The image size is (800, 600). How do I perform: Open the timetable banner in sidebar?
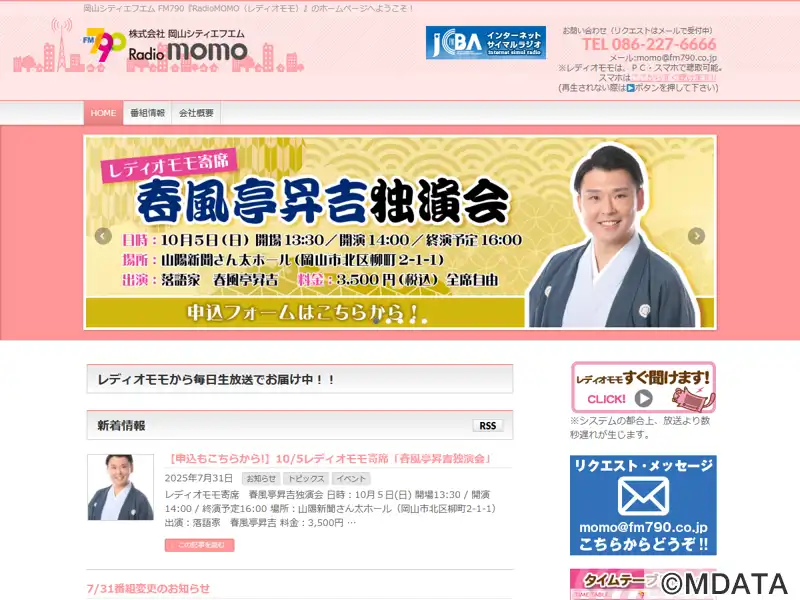(643, 584)
